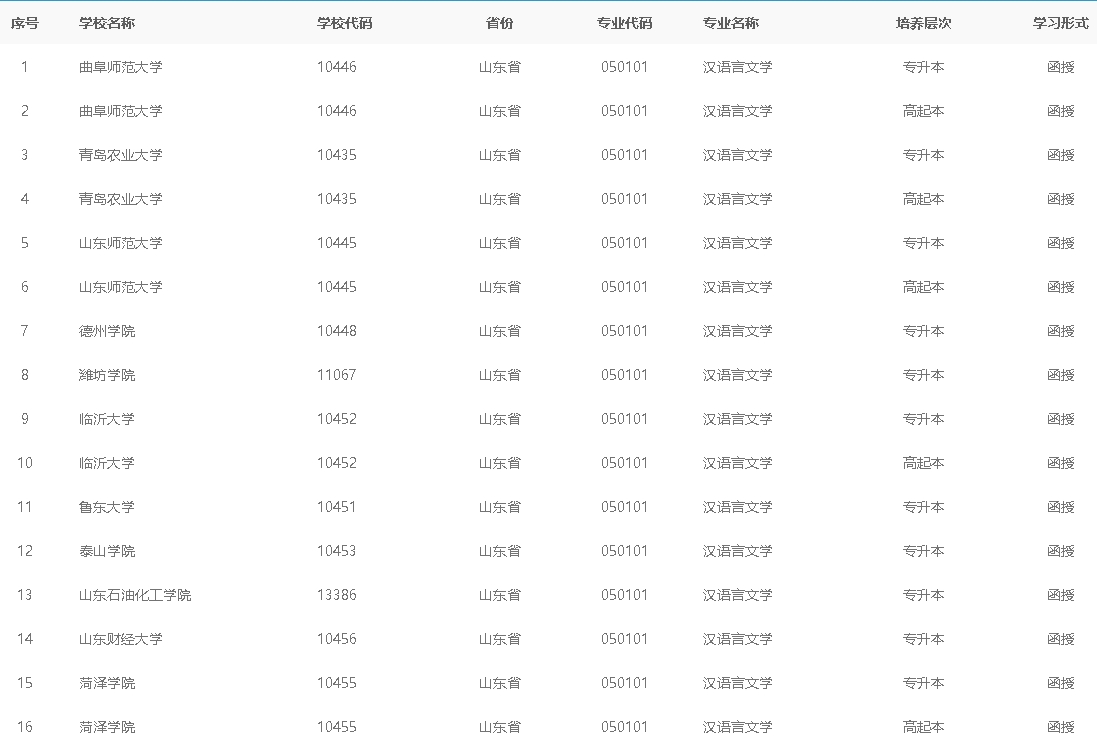This screenshot has height=745, width=1097.
Task: Click sequence number 13
Action: tap(24, 595)
